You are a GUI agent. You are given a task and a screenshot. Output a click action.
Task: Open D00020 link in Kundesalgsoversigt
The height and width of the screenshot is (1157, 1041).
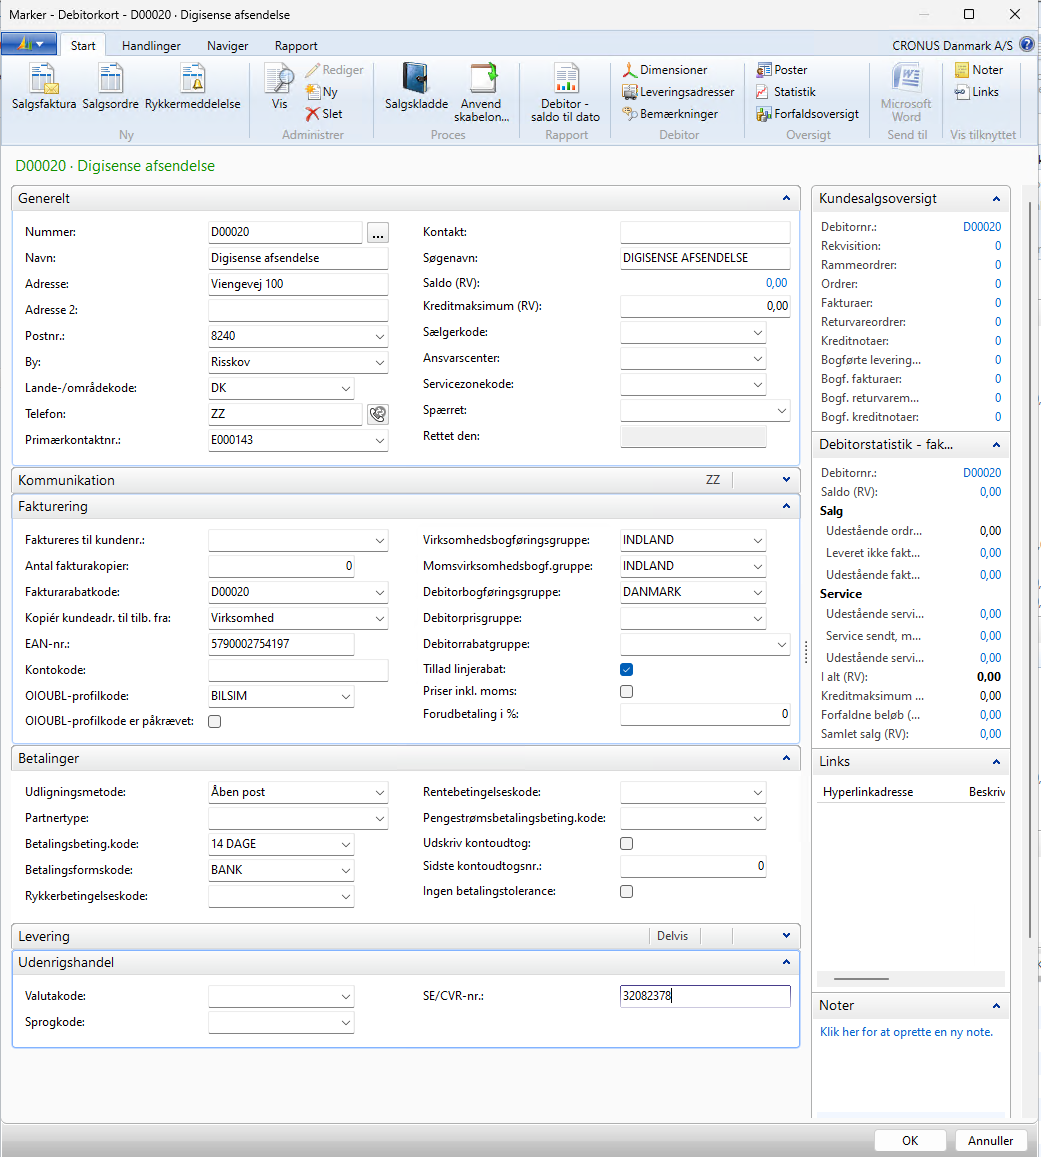982,227
